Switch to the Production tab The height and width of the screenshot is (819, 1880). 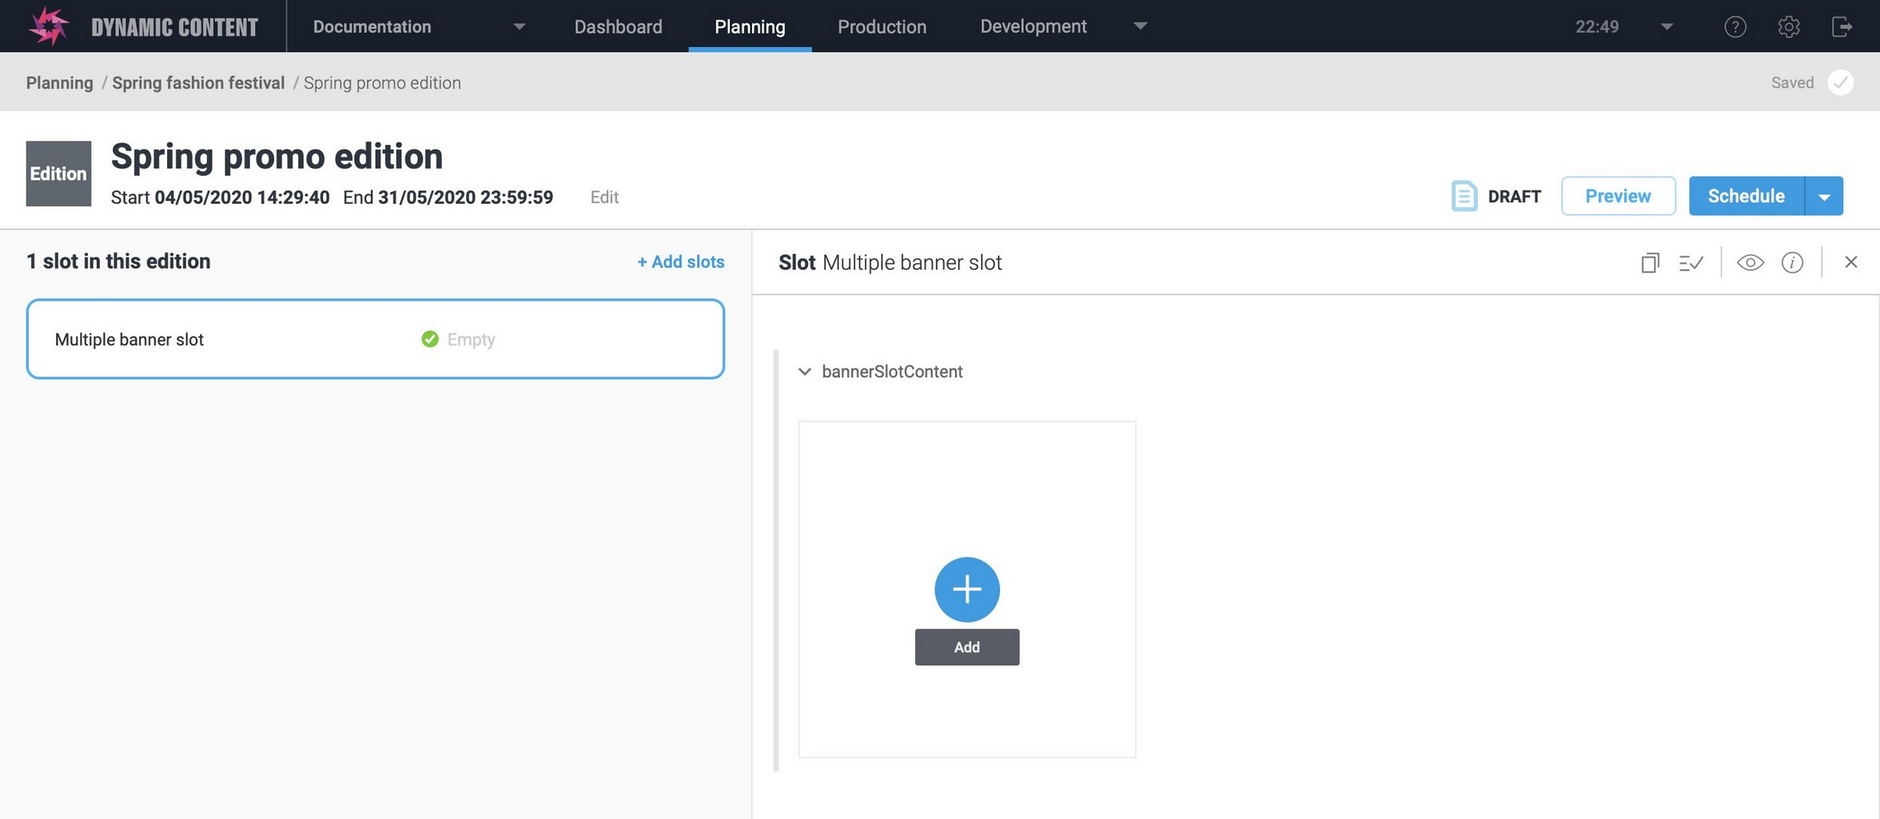[x=881, y=27]
